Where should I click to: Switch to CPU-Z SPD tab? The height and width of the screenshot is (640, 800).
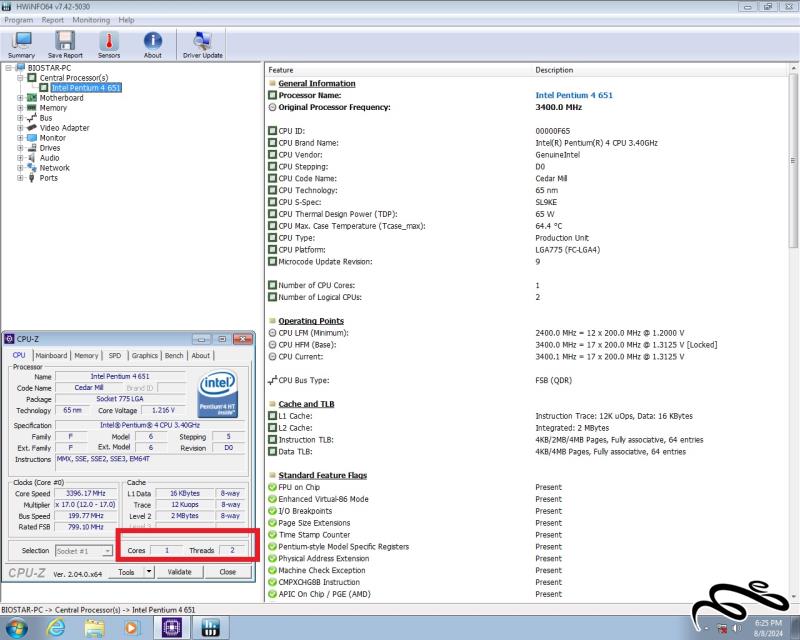point(115,355)
